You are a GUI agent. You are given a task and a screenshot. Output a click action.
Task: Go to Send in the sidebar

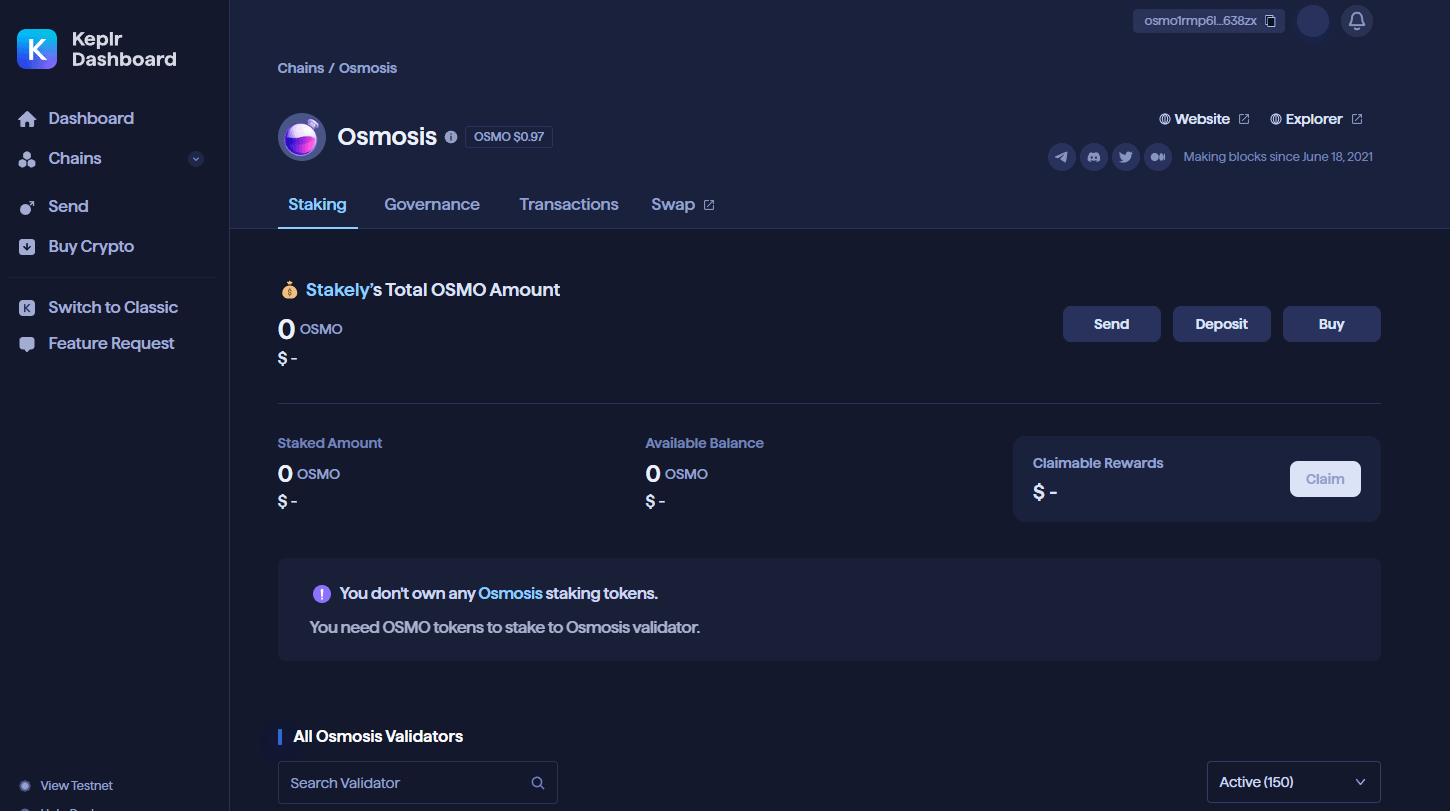(x=68, y=206)
